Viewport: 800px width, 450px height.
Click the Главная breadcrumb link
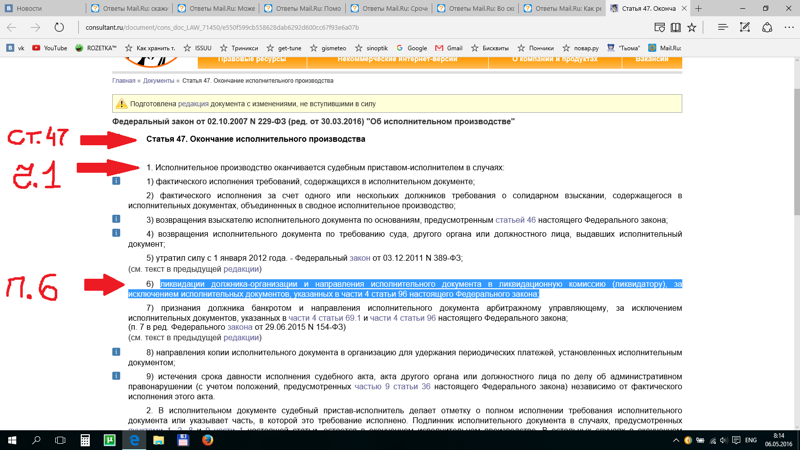click(x=123, y=81)
